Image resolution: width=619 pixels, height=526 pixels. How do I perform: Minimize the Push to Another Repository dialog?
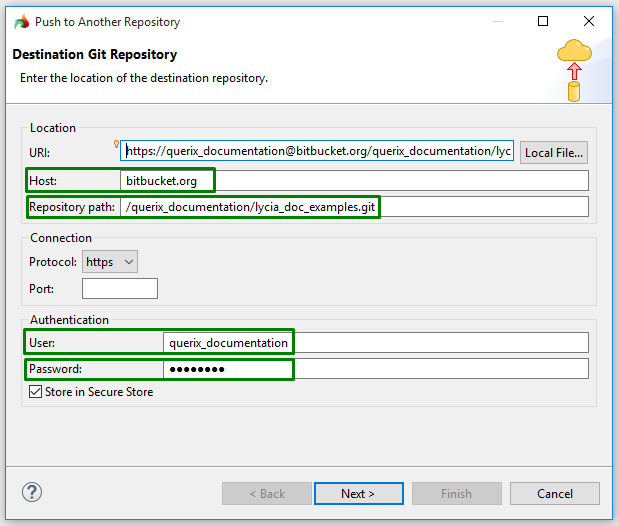pyautogui.click(x=497, y=21)
